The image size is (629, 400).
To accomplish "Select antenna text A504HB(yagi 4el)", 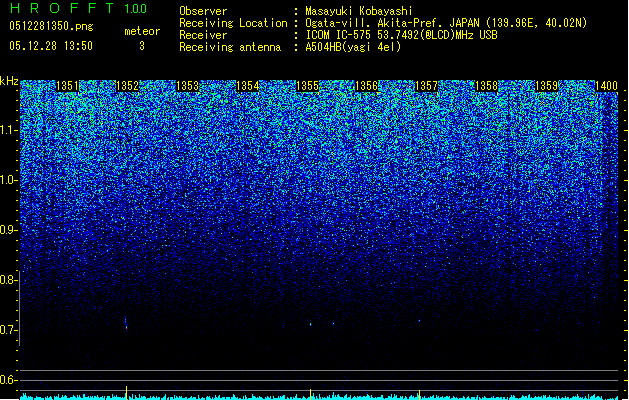I will pos(353,47).
